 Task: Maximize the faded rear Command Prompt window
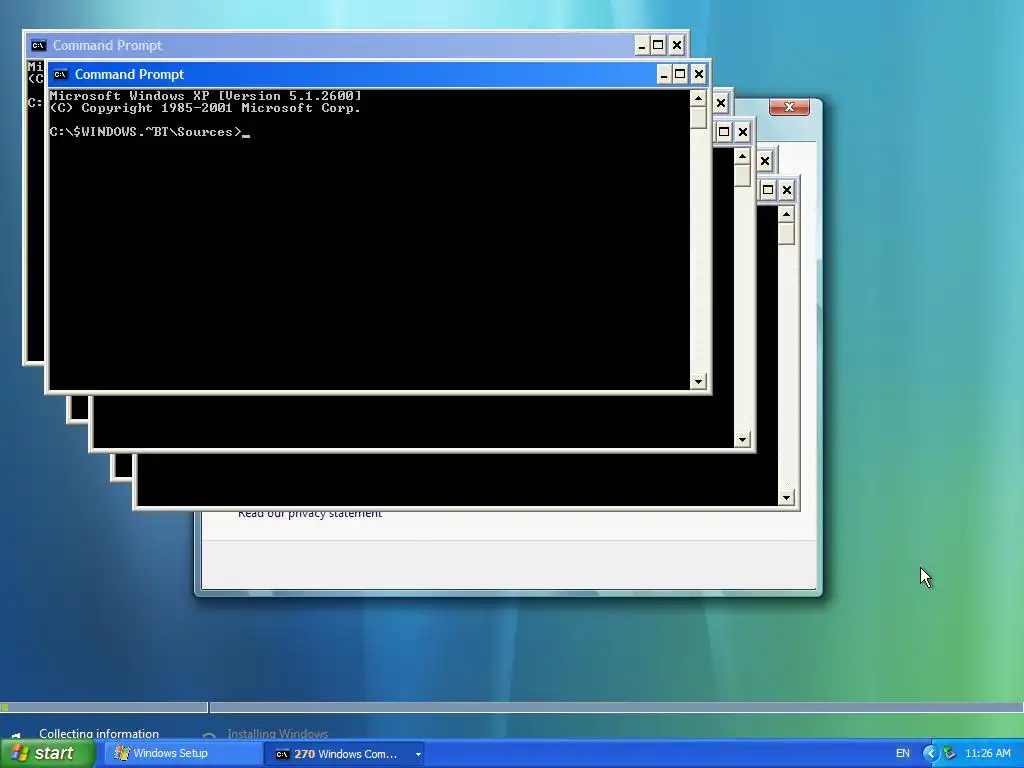pyautogui.click(x=658, y=46)
